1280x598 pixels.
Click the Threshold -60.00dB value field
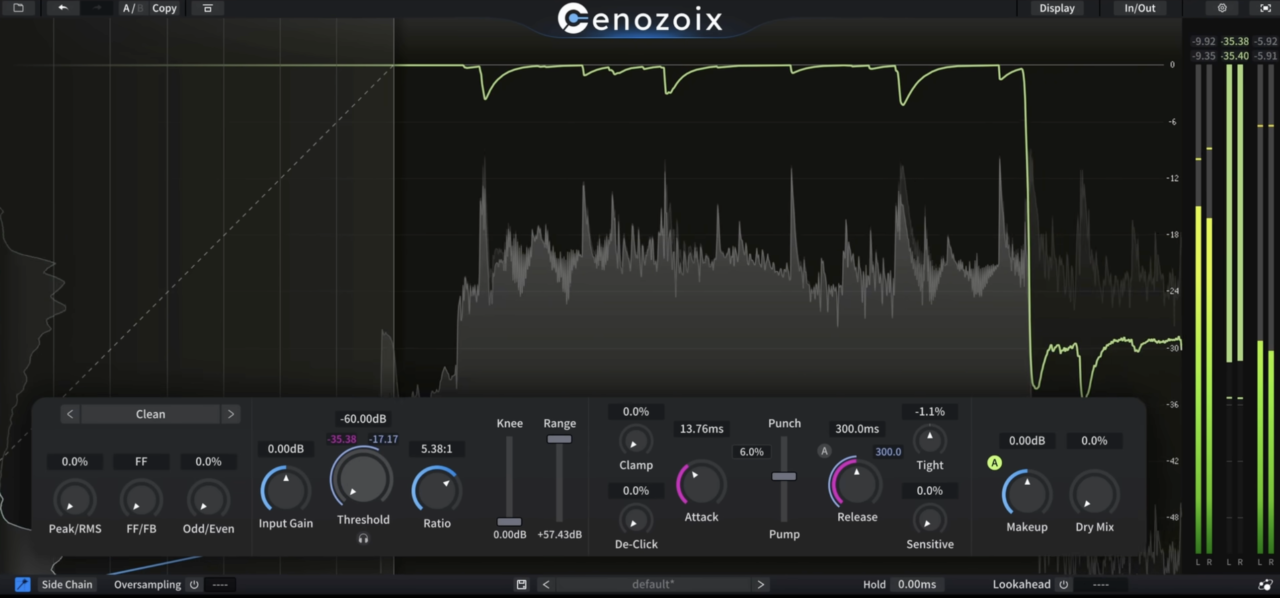coord(363,419)
